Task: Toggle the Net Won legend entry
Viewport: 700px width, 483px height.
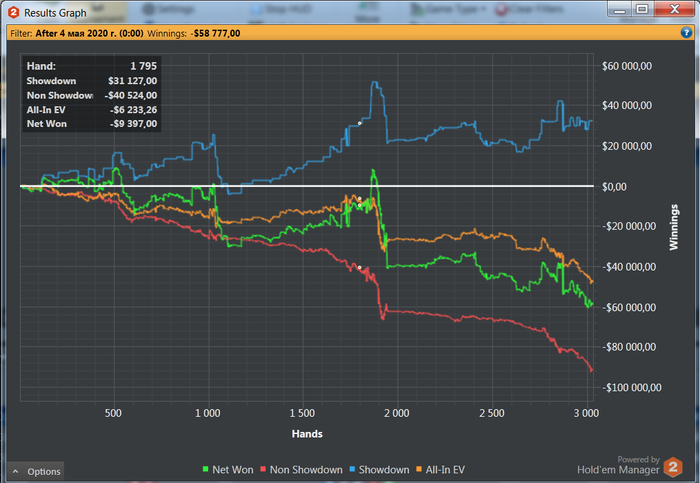Action: tap(228, 470)
